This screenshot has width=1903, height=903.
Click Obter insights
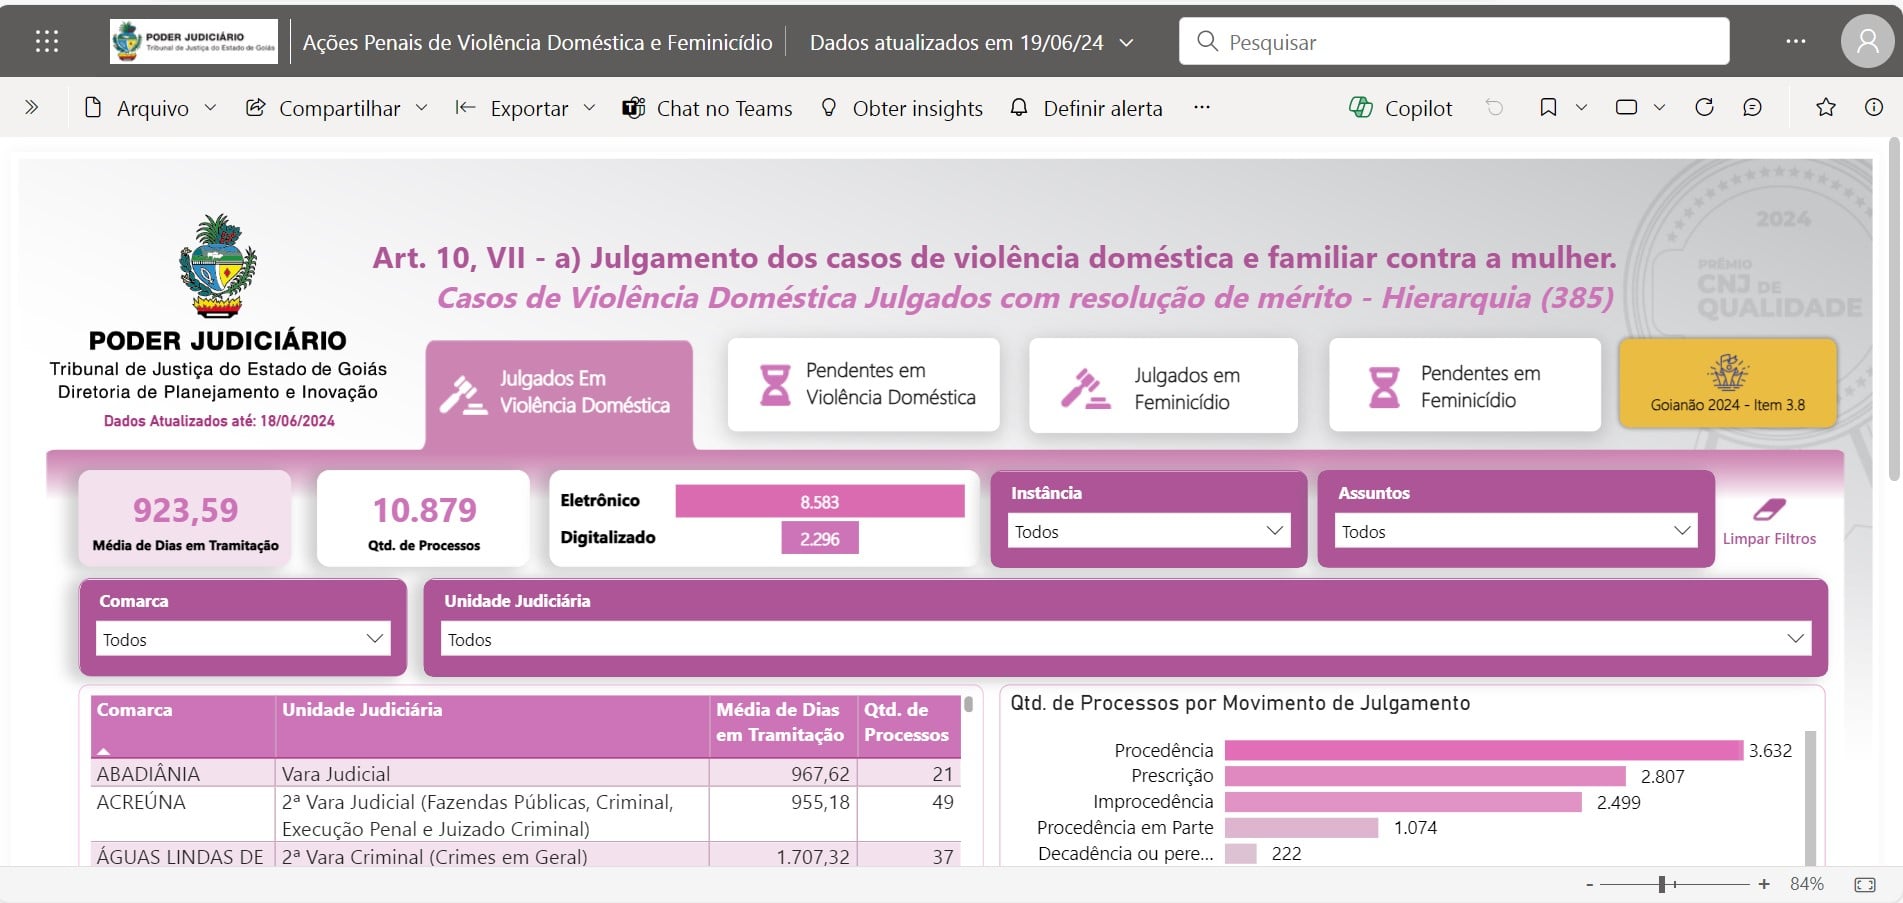(x=902, y=108)
